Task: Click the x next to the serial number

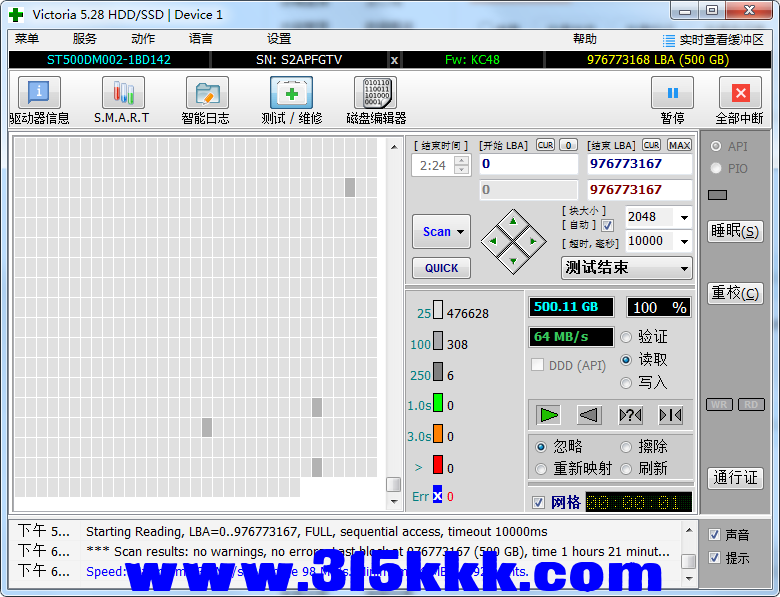Action: pos(394,60)
